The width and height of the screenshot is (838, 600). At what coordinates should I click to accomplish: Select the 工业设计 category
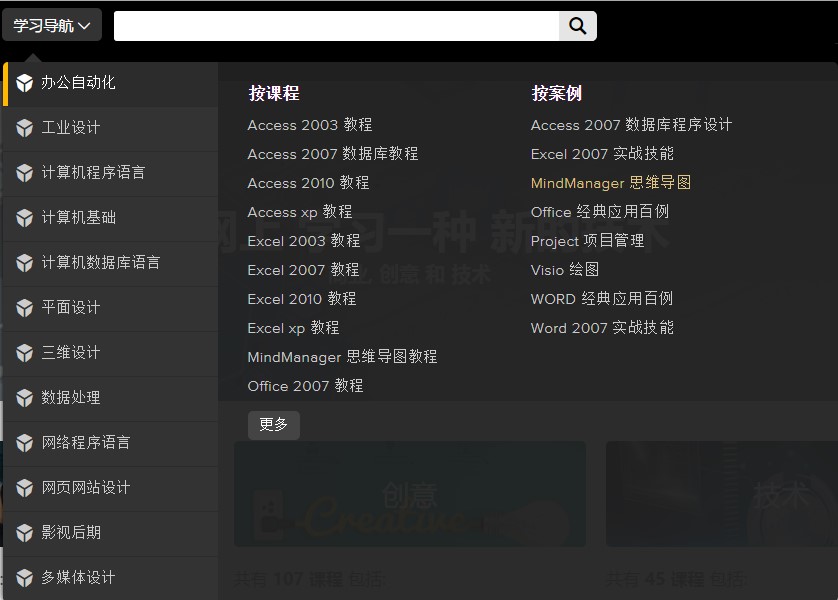(x=111, y=128)
